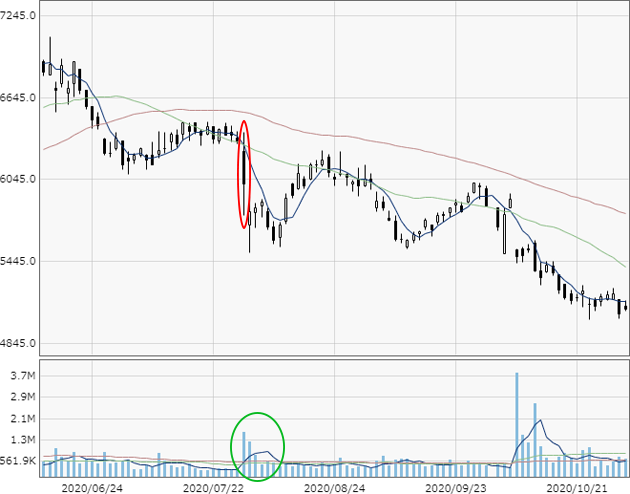Viewport: 630px width, 494px height.
Task: Click the 6645.0 price axis label
Action: point(18,98)
